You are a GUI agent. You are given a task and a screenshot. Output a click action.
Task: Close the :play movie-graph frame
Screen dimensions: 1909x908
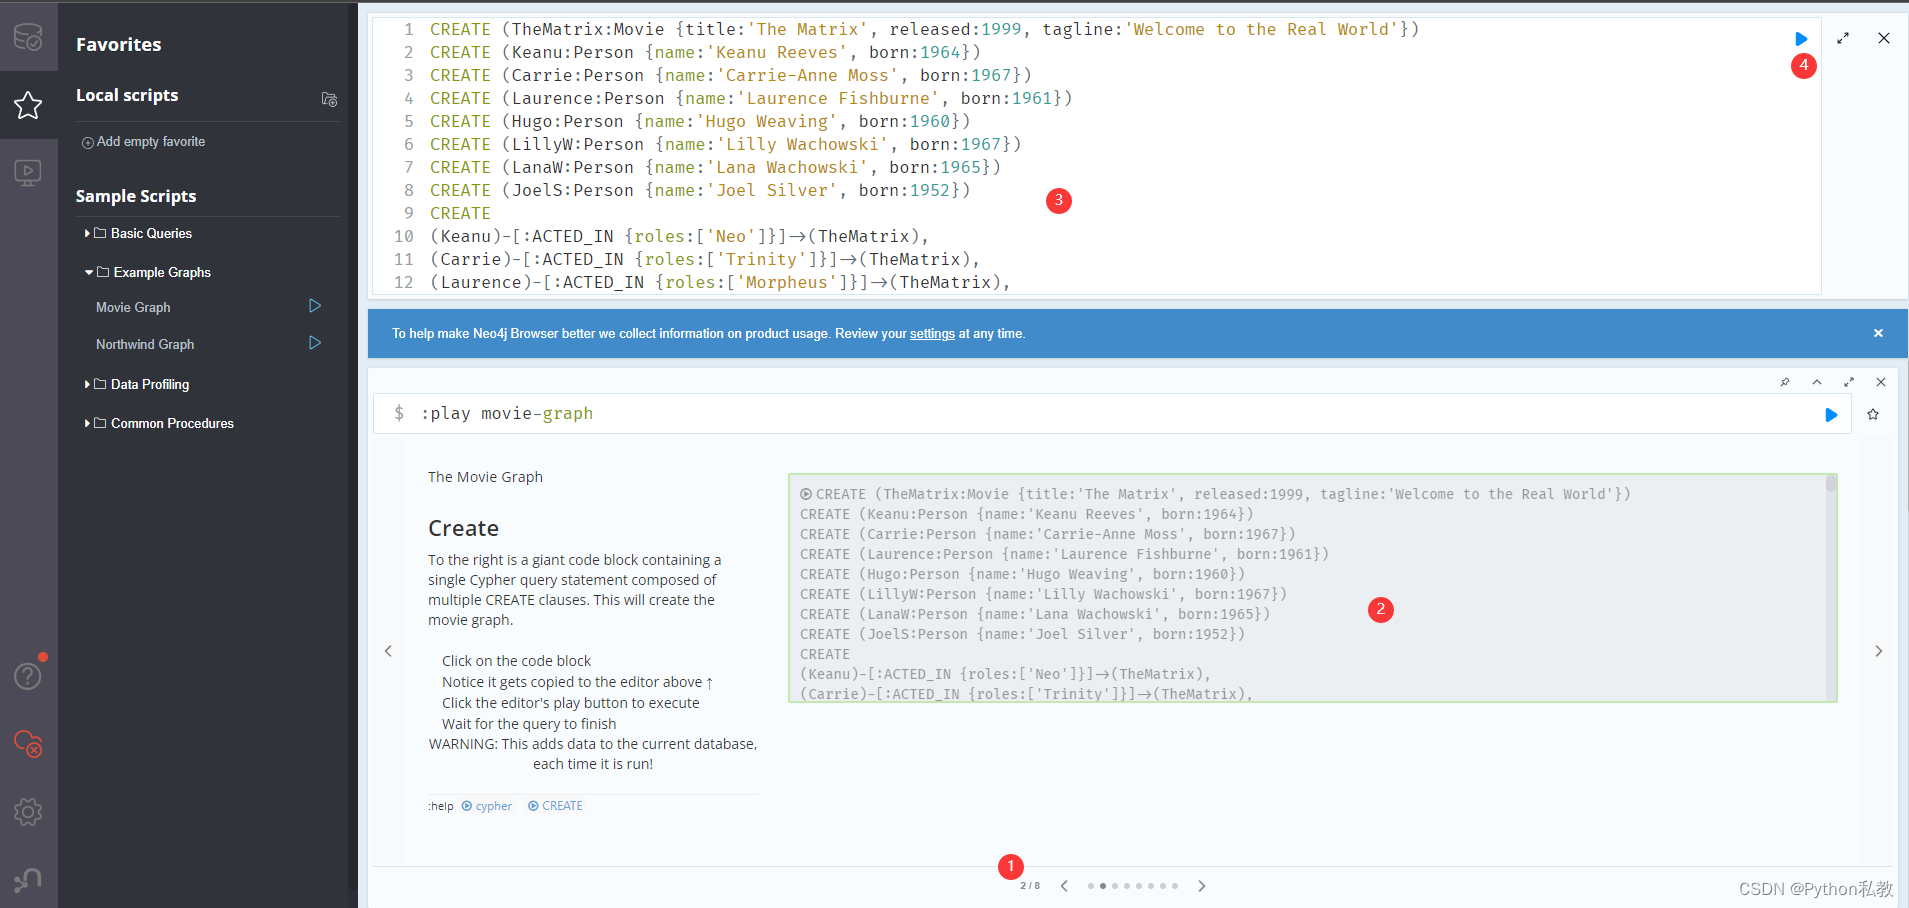(x=1881, y=382)
